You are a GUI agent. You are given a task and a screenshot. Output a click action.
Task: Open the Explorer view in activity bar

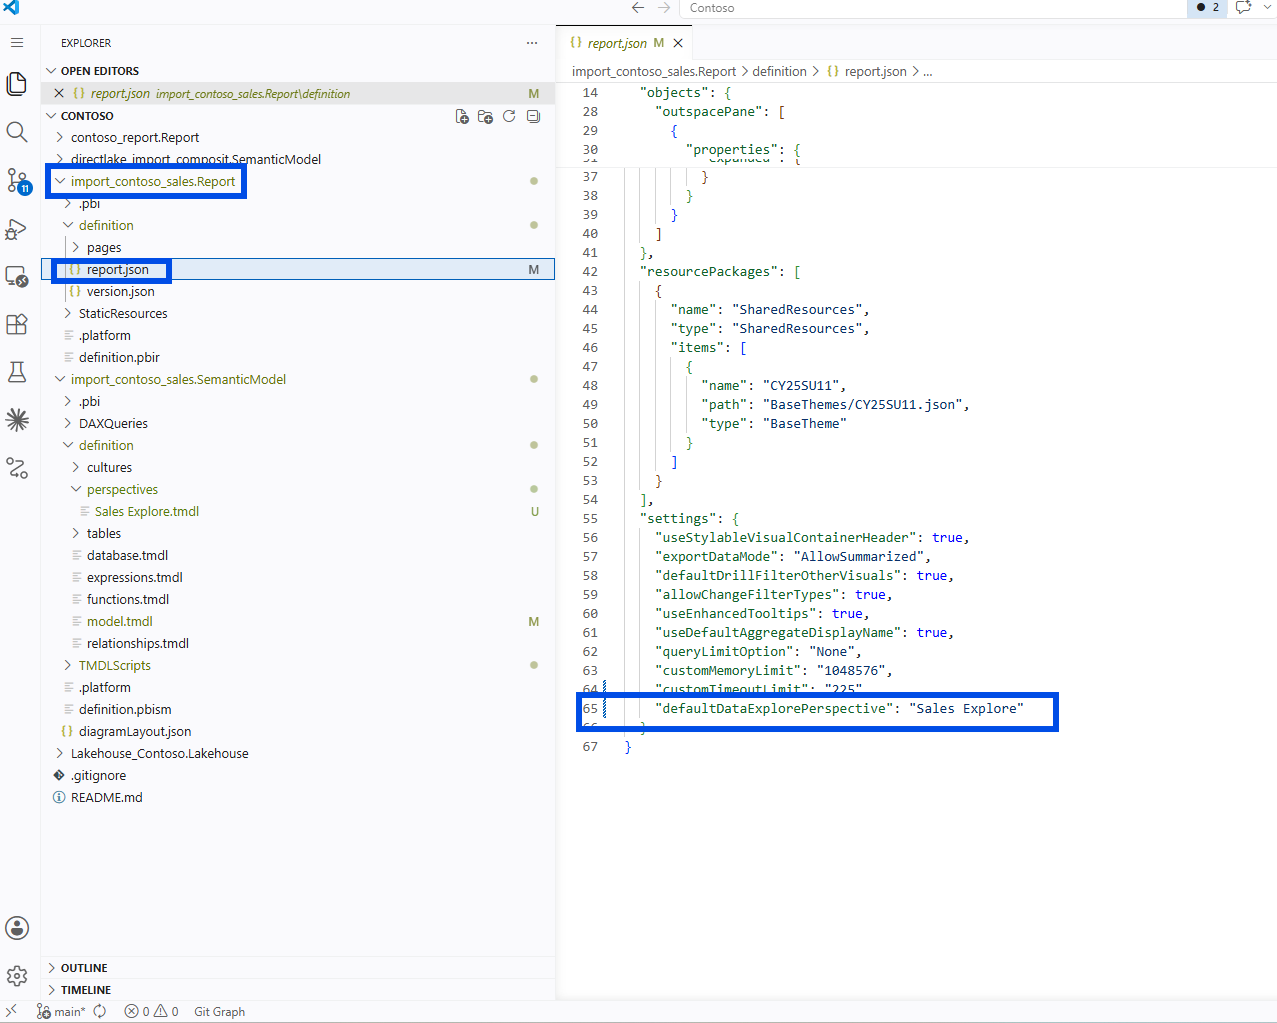point(17,84)
